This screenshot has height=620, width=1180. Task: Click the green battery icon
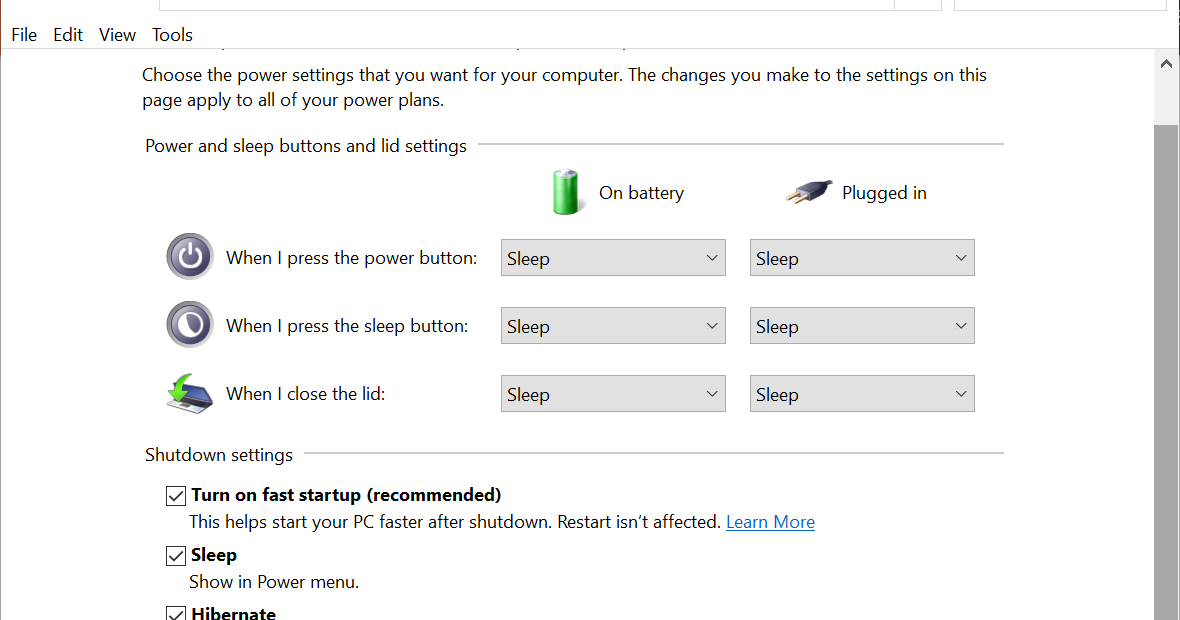(x=566, y=192)
